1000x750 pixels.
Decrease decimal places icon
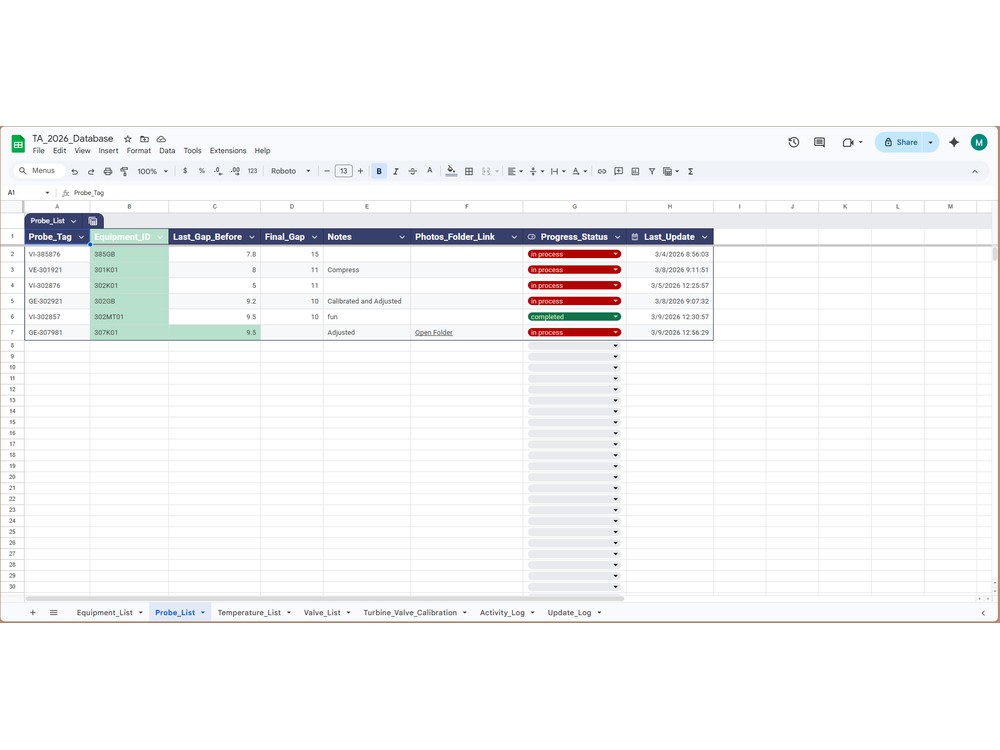click(218, 171)
